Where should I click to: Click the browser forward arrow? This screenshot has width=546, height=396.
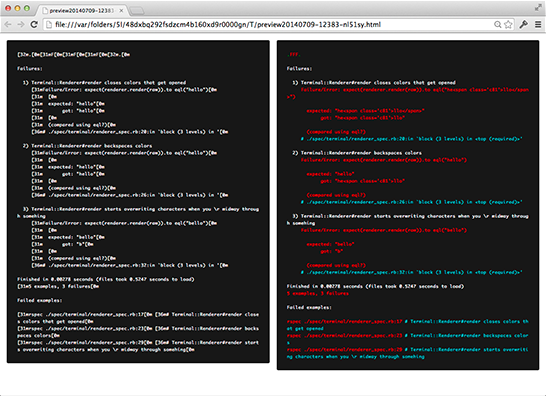click(21, 24)
